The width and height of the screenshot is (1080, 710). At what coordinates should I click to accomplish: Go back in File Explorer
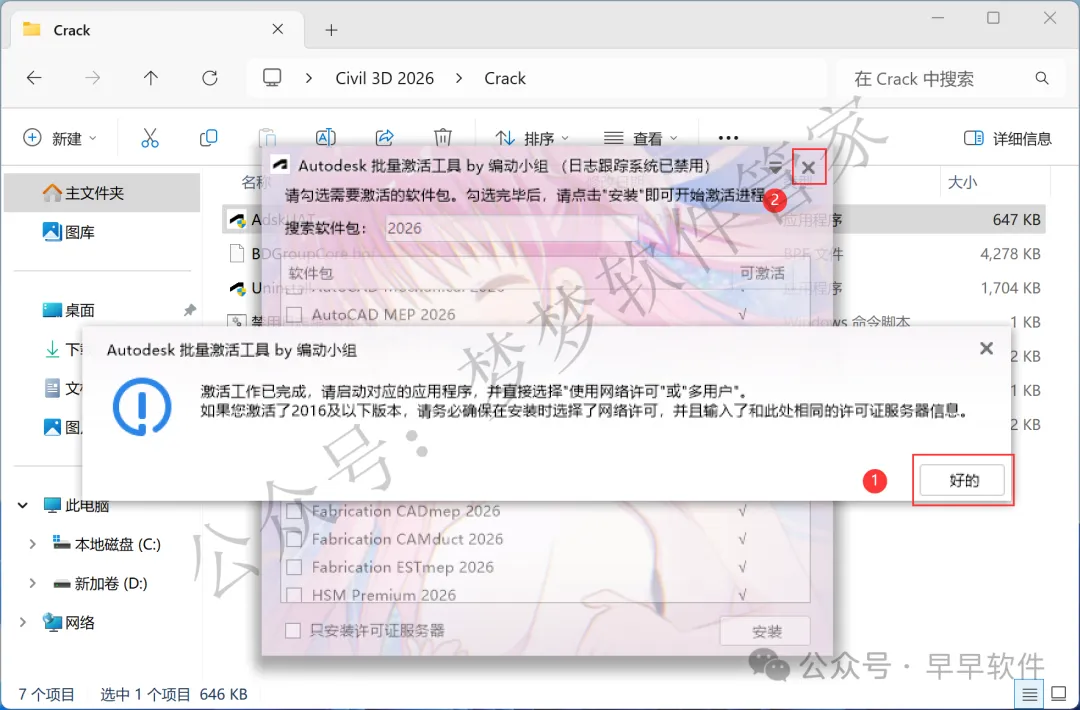click(34, 78)
